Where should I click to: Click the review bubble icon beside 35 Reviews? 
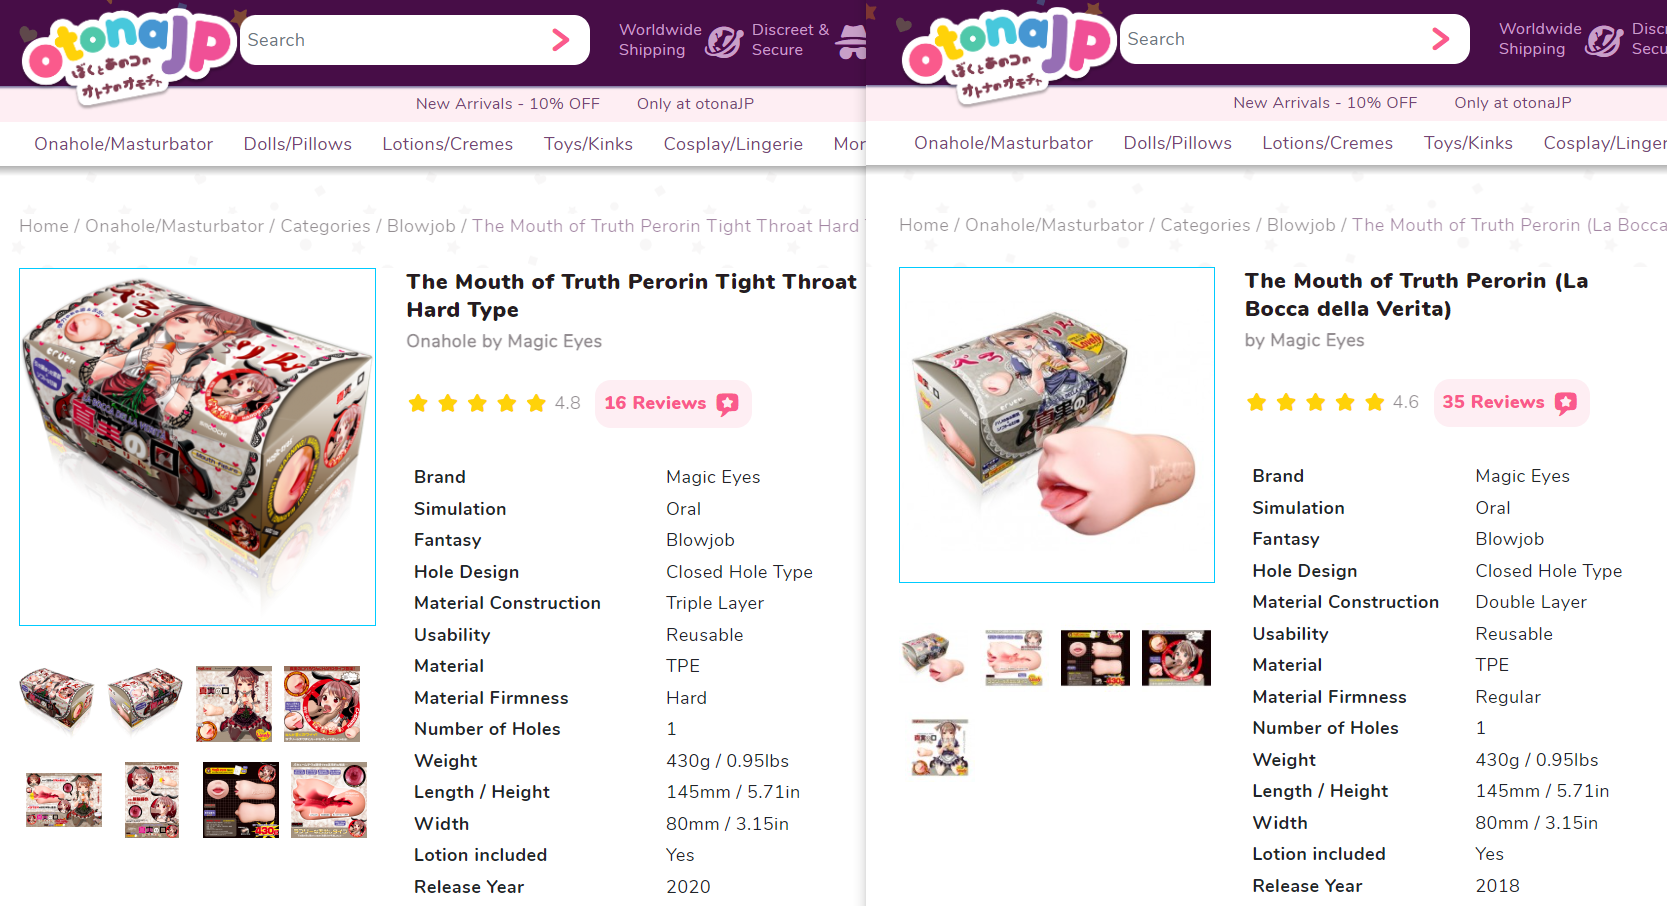coord(1566,403)
